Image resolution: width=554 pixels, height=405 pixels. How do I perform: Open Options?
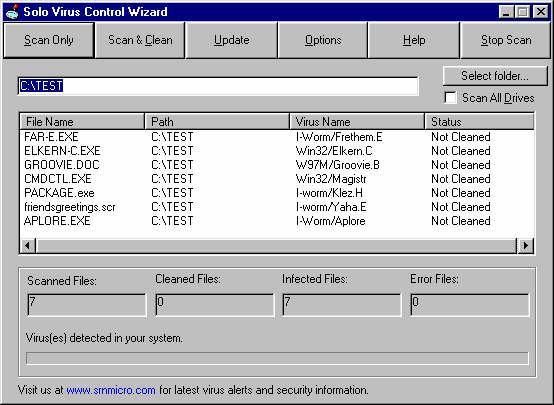point(323,40)
